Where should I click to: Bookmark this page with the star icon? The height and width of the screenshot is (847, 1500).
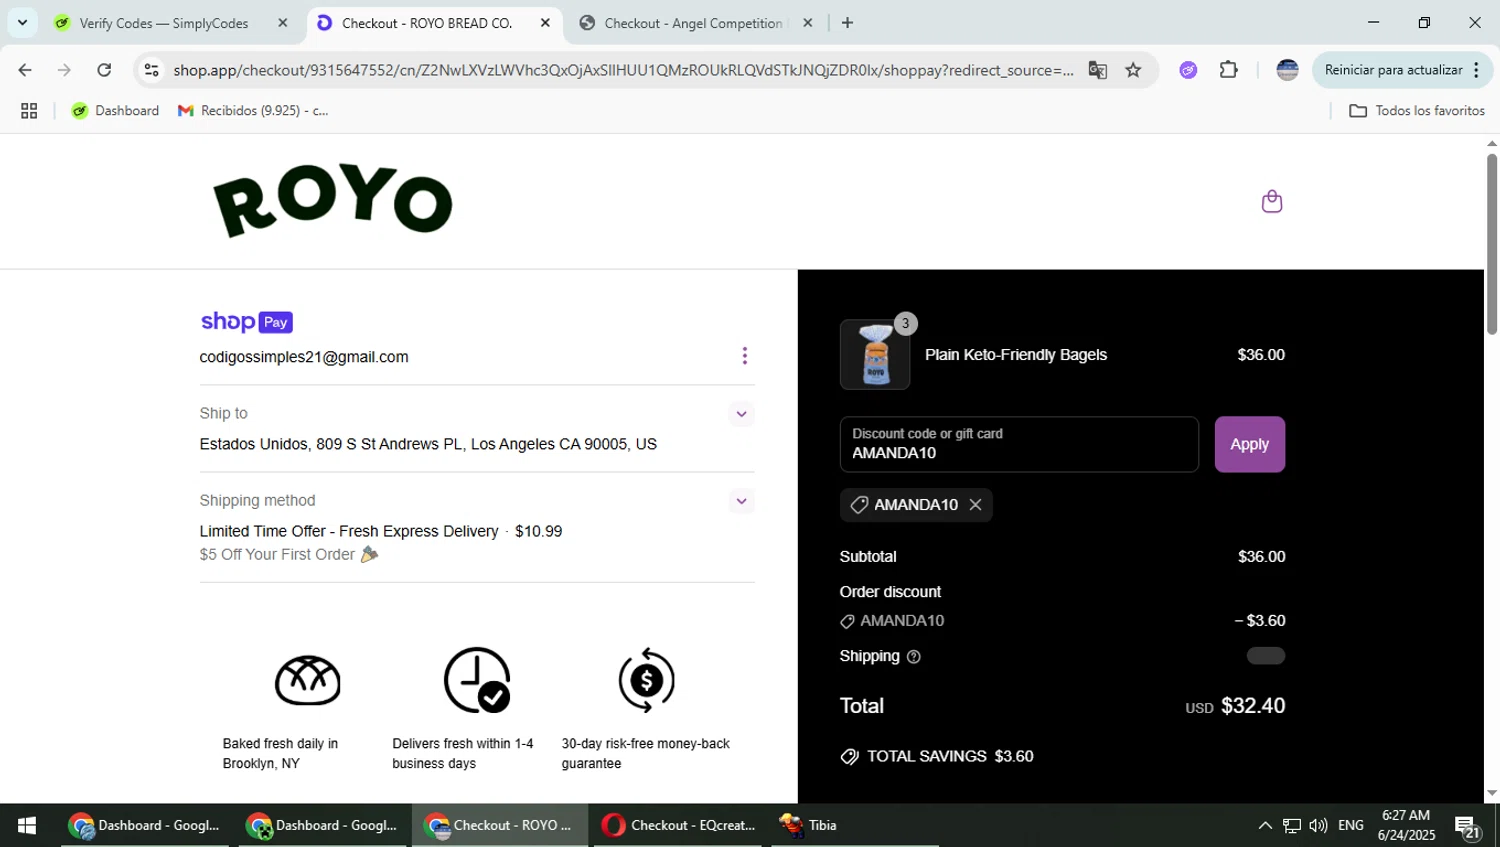[x=1133, y=70]
